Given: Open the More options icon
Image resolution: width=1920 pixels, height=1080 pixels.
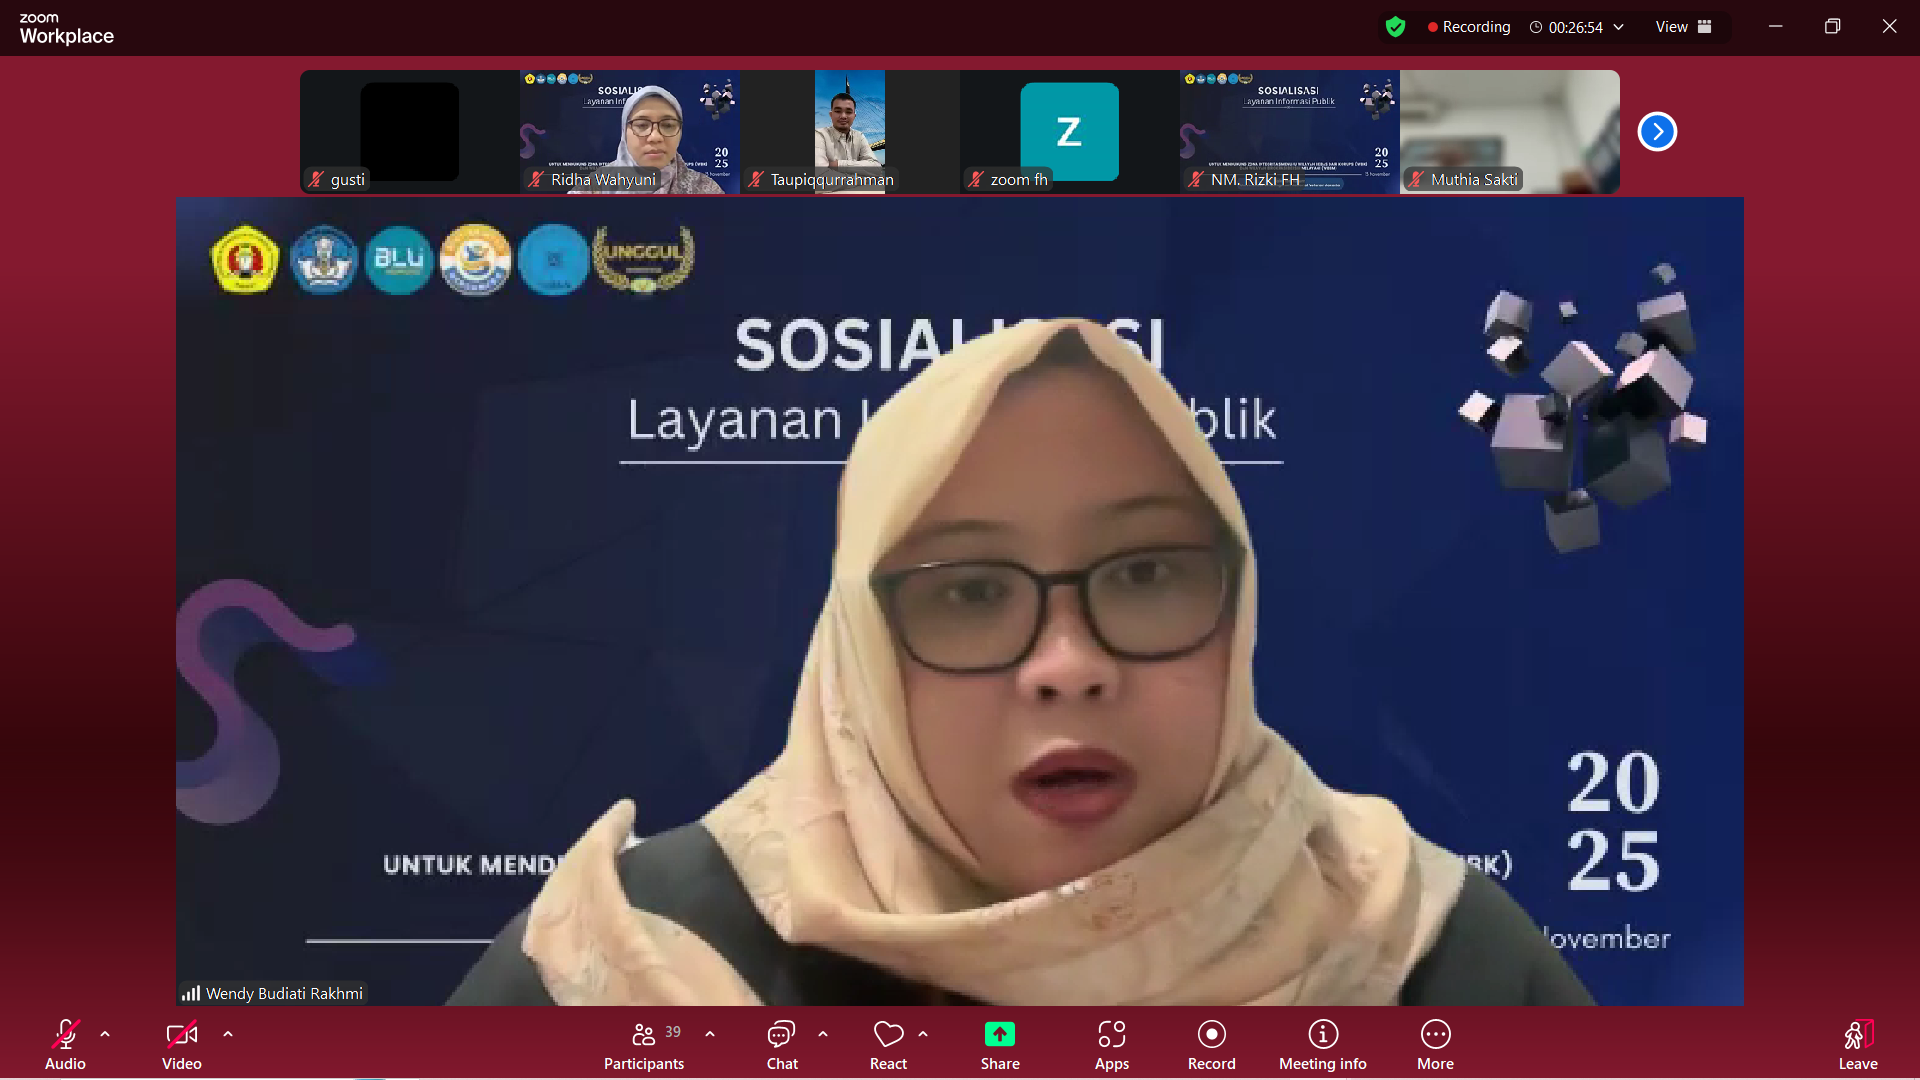Looking at the screenshot, I should pyautogui.click(x=1435, y=1035).
